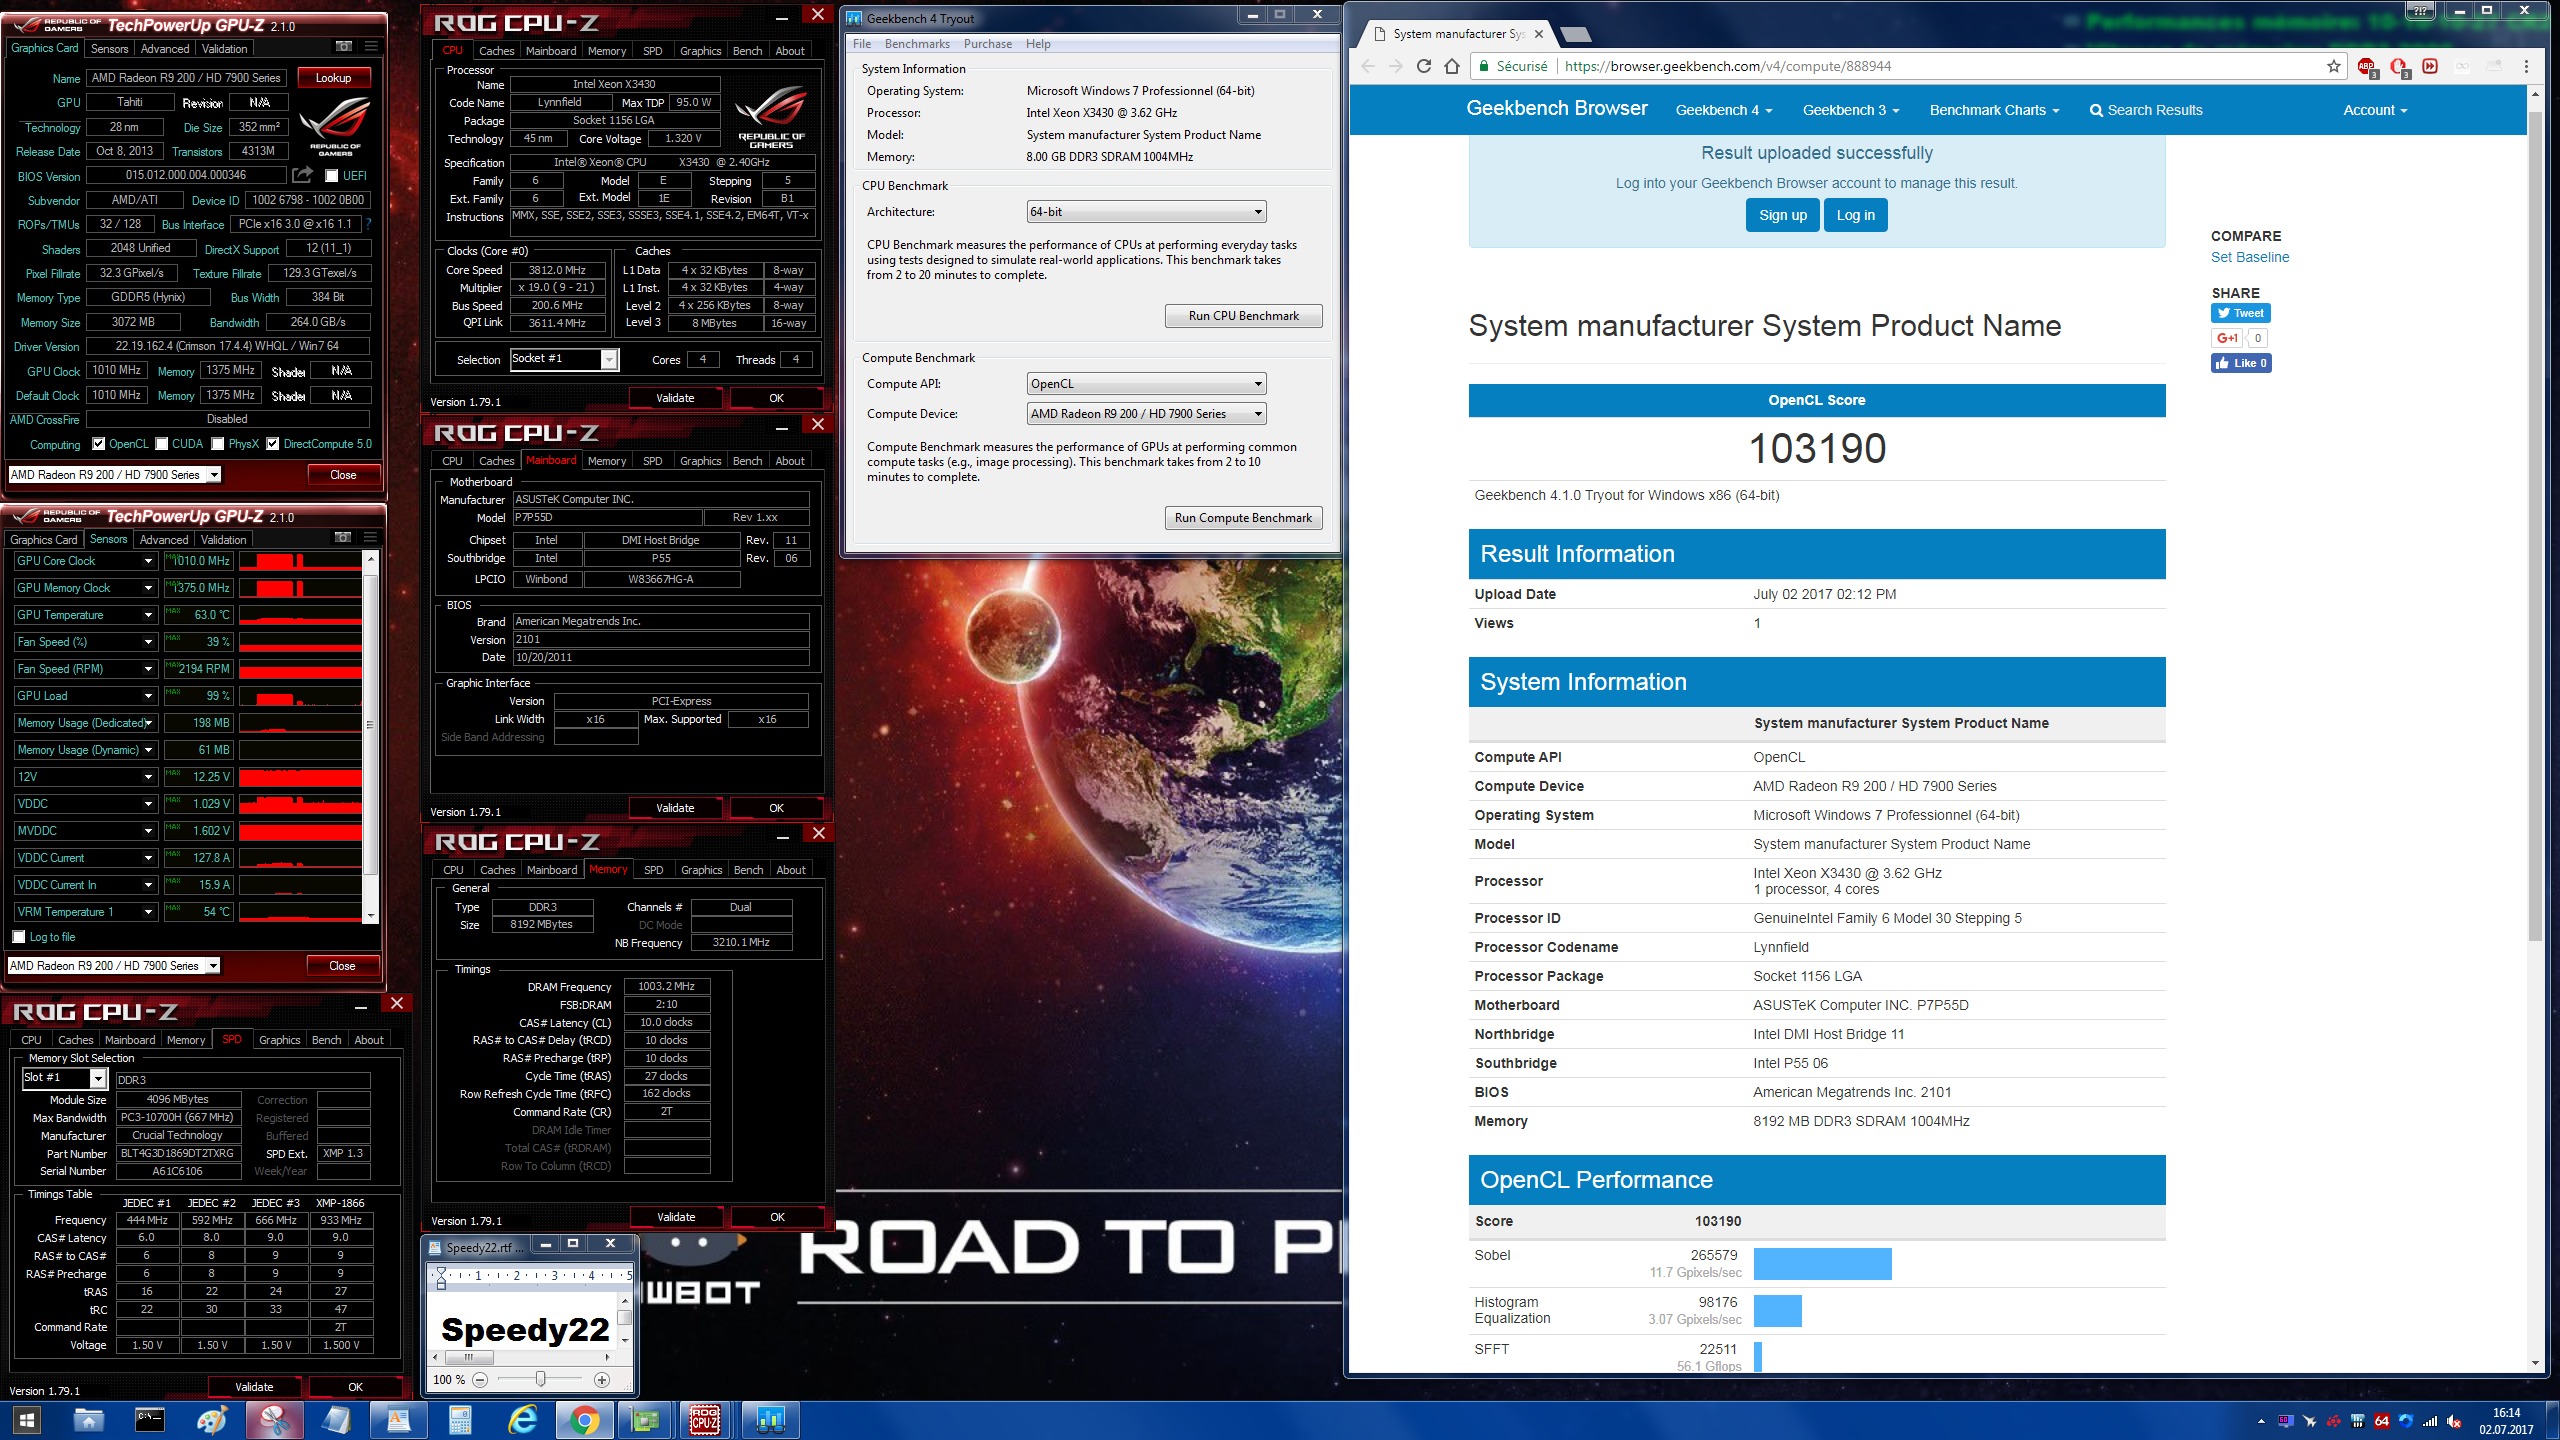Switch to Chrome in the taskbar
The image size is (2560, 1440).
click(584, 1420)
